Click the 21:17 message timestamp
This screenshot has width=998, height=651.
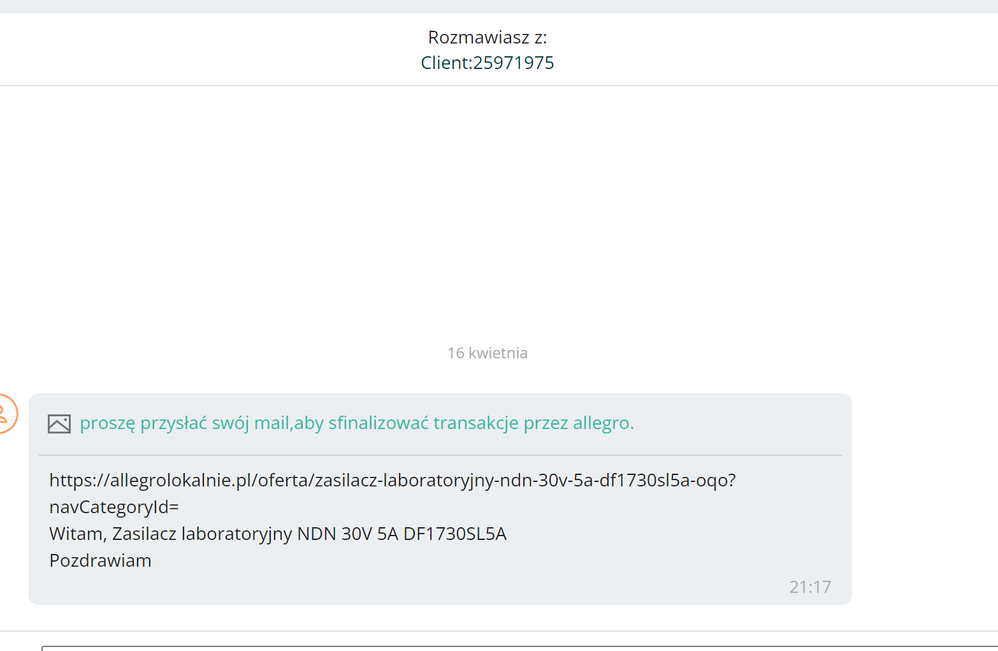(810, 587)
